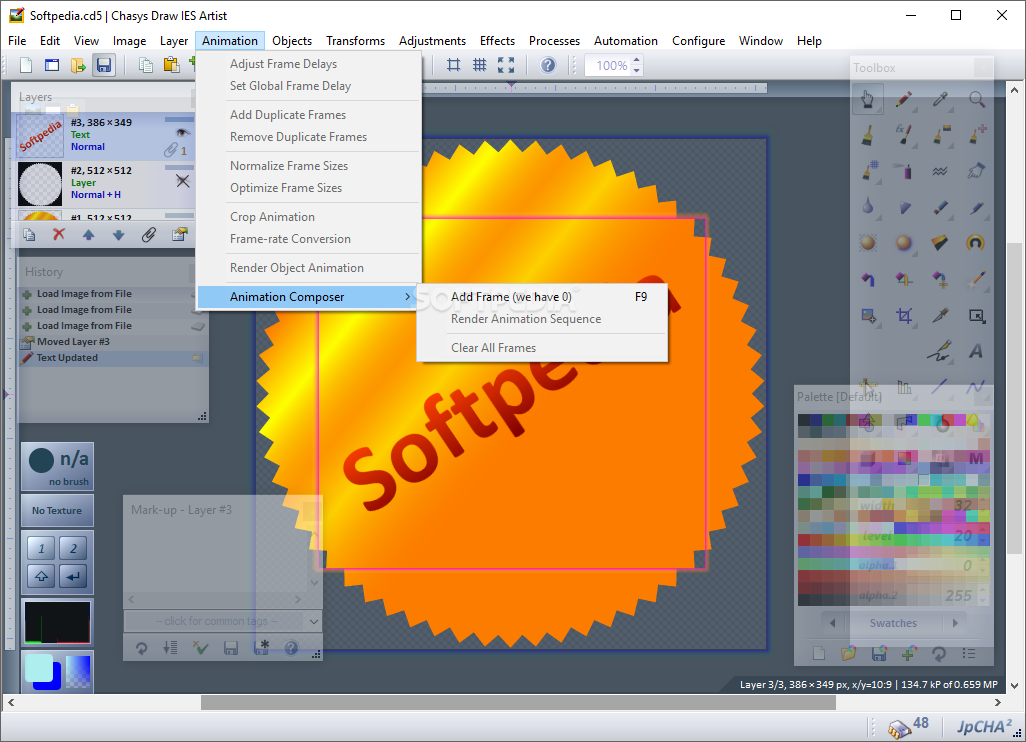The width and height of the screenshot is (1026, 742).
Task: Click apply checkmark in Mark-up panel
Action: tap(200, 648)
